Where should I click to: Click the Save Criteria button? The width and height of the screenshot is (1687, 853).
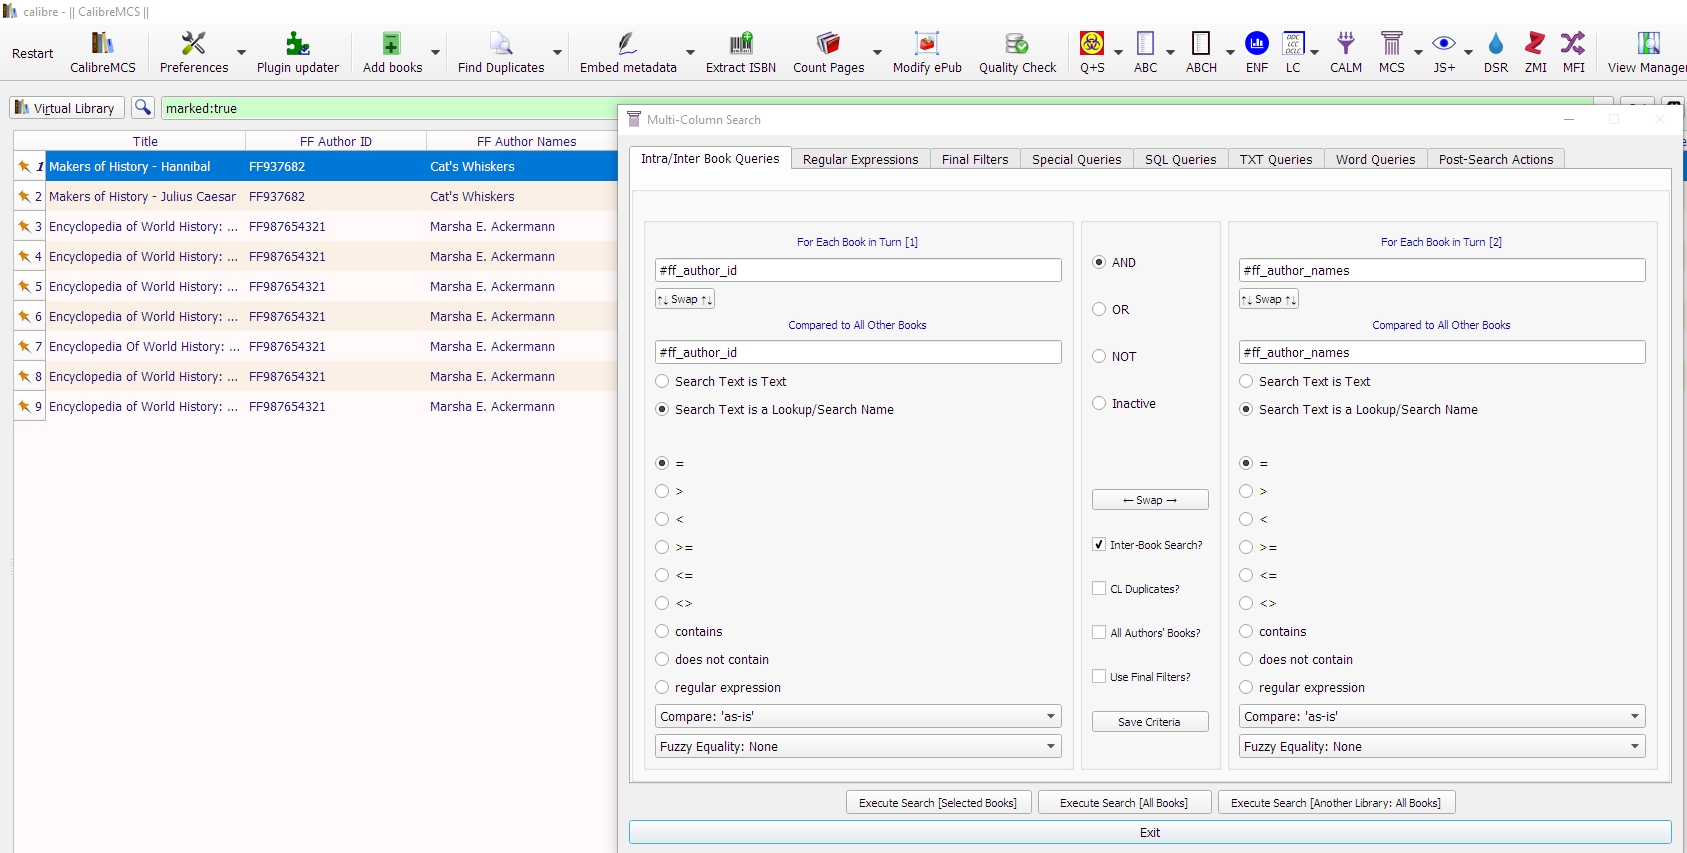(x=1149, y=722)
